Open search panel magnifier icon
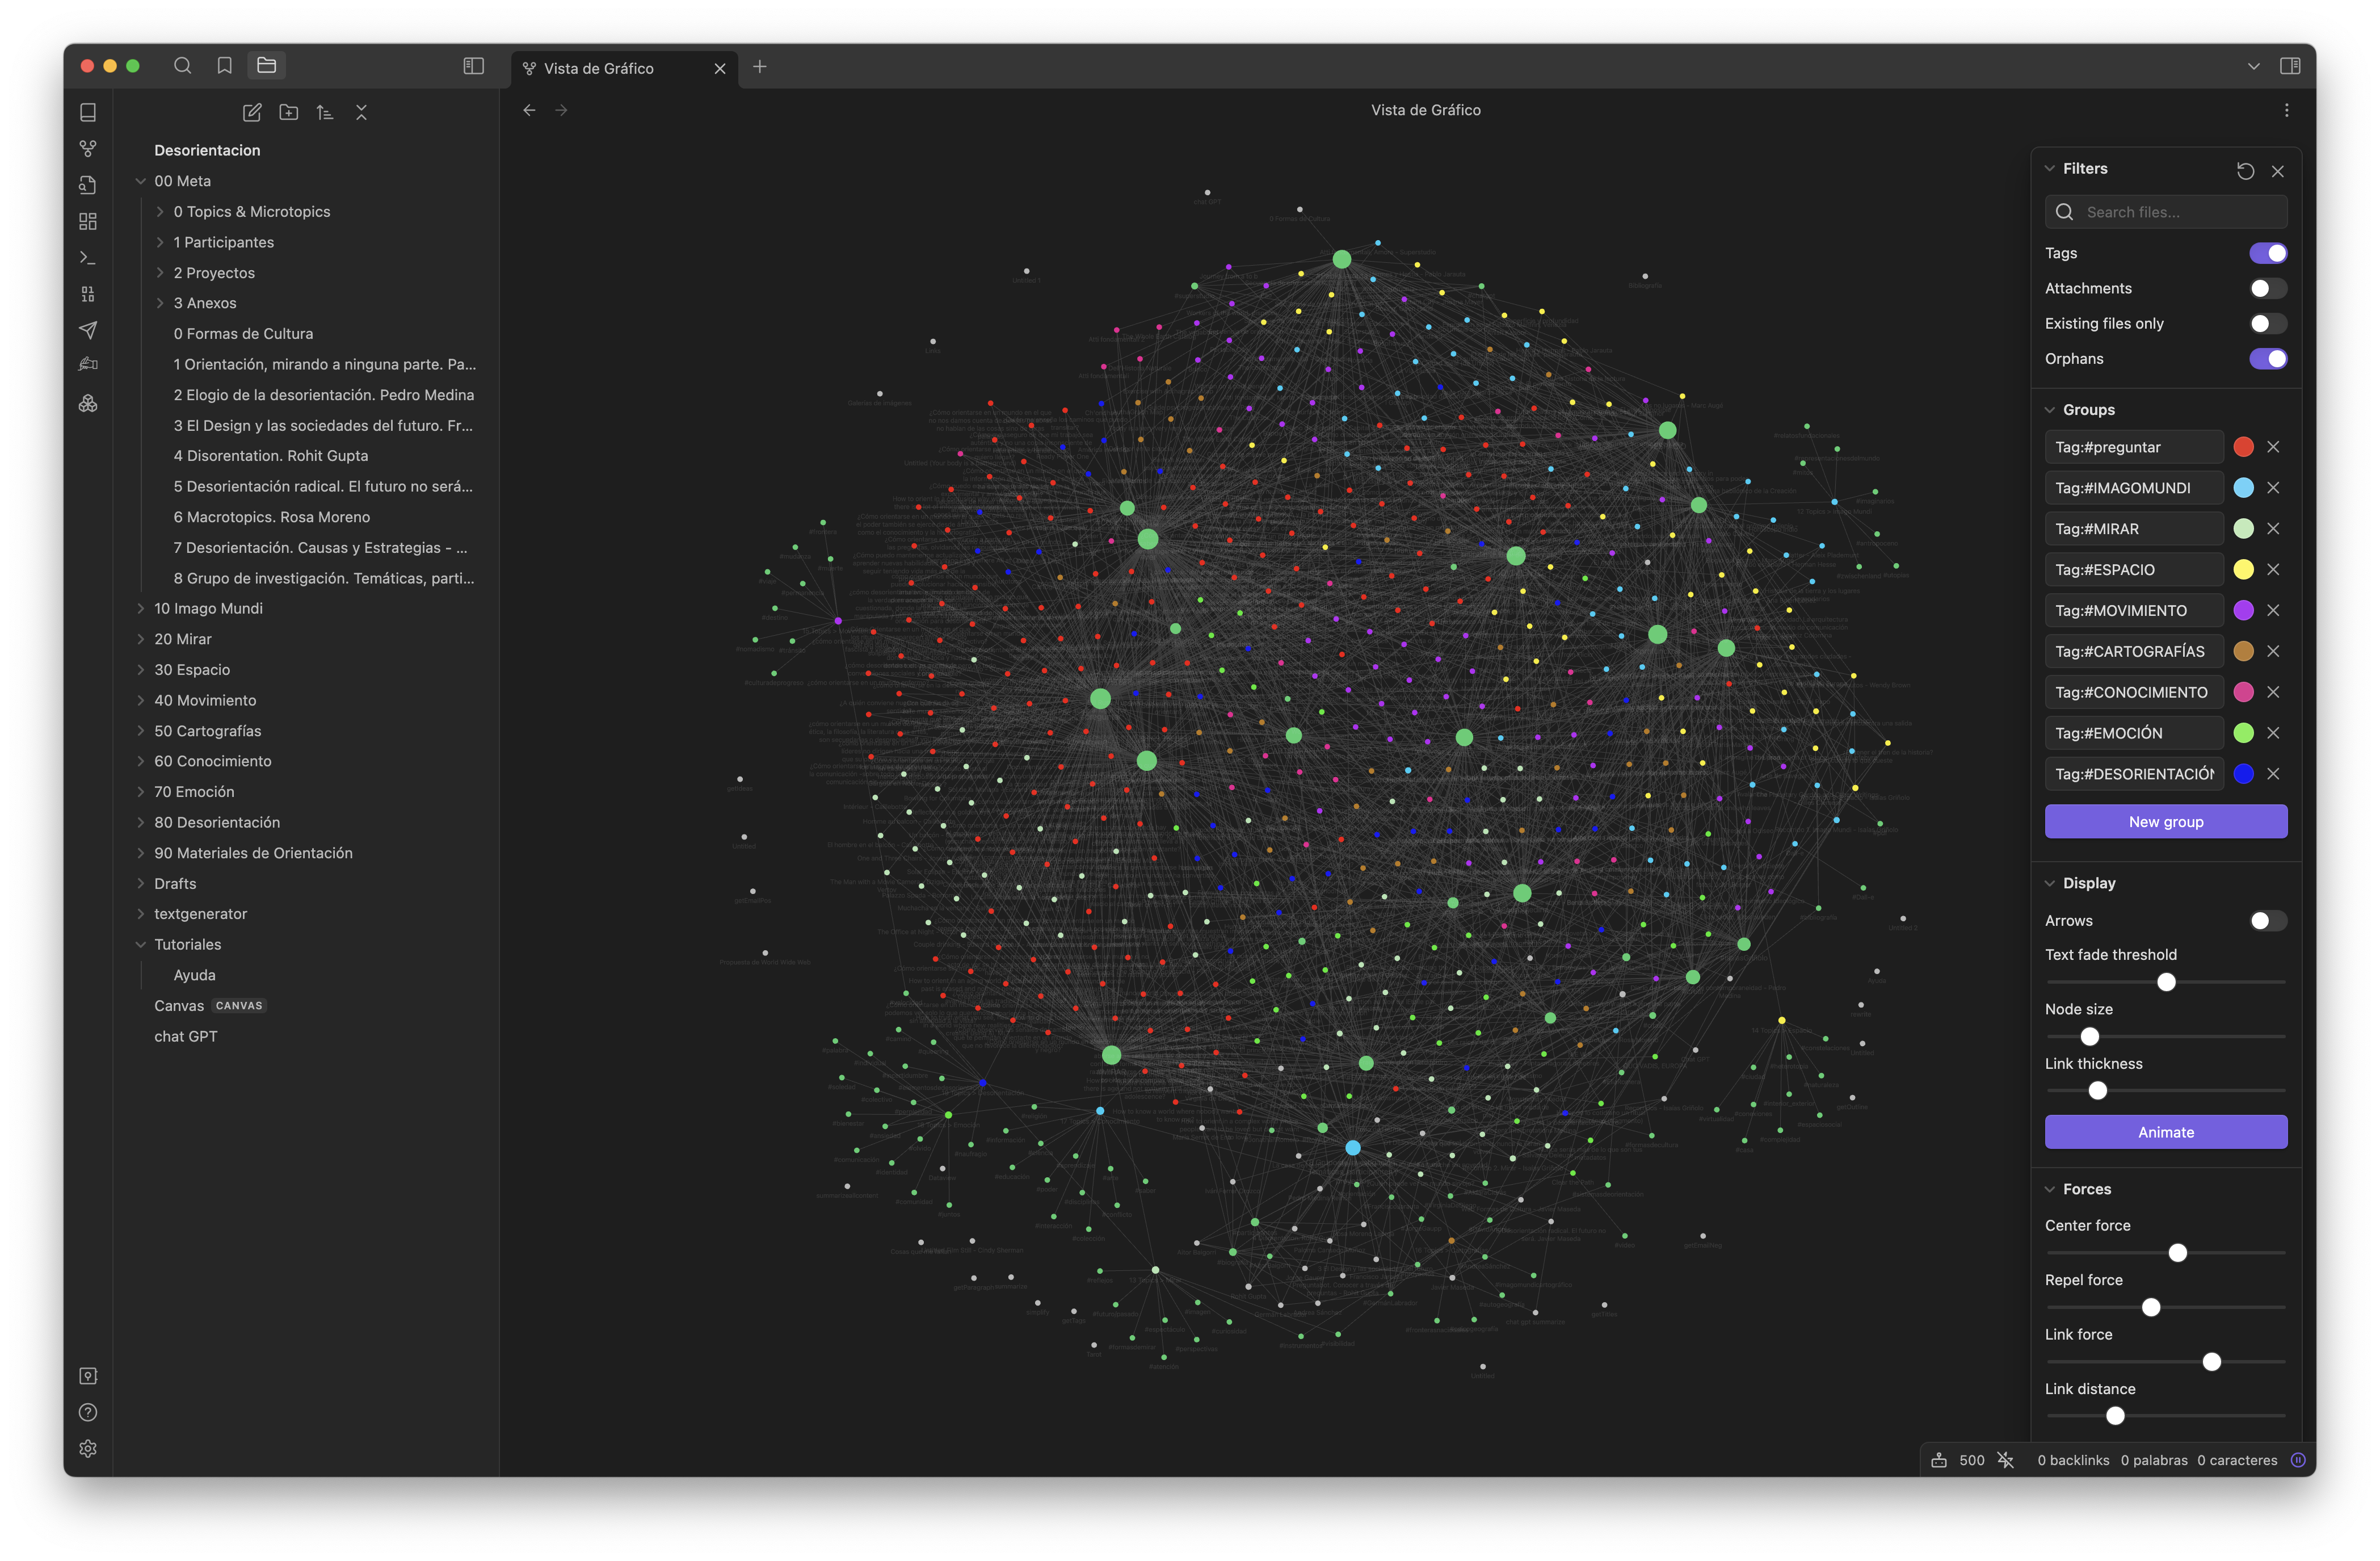This screenshot has height=1561, width=2380. [183, 66]
